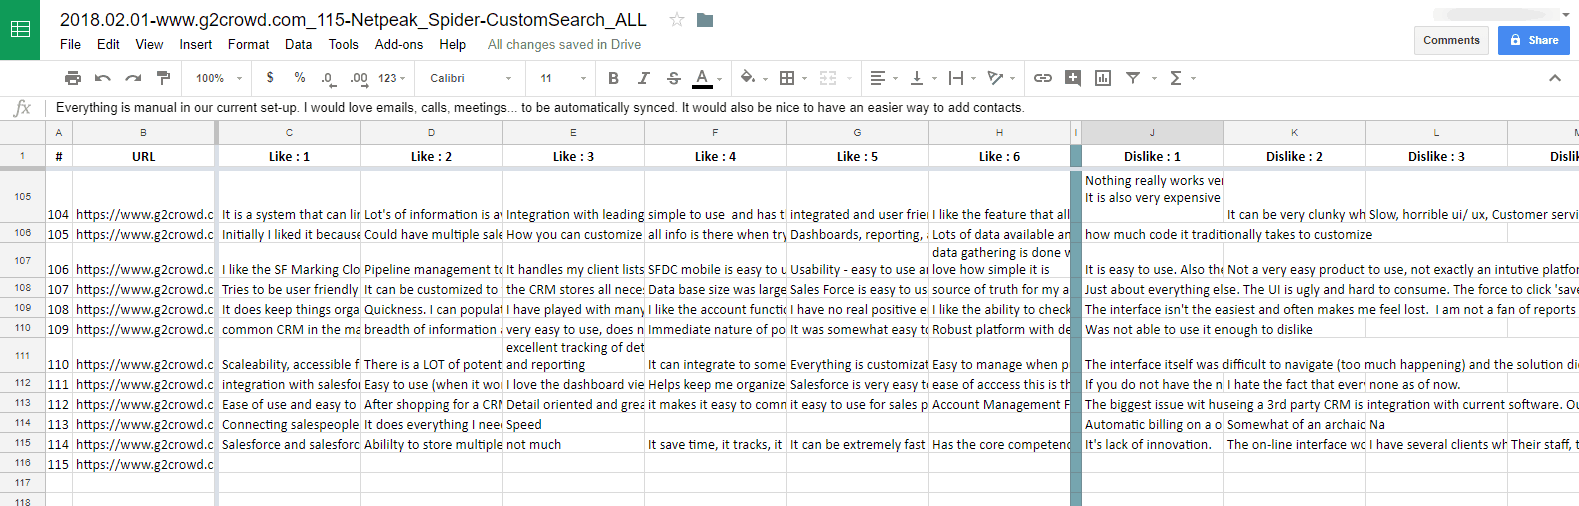Select column J header
Viewport: 1579px width, 506px height.
coord(1152,132)
